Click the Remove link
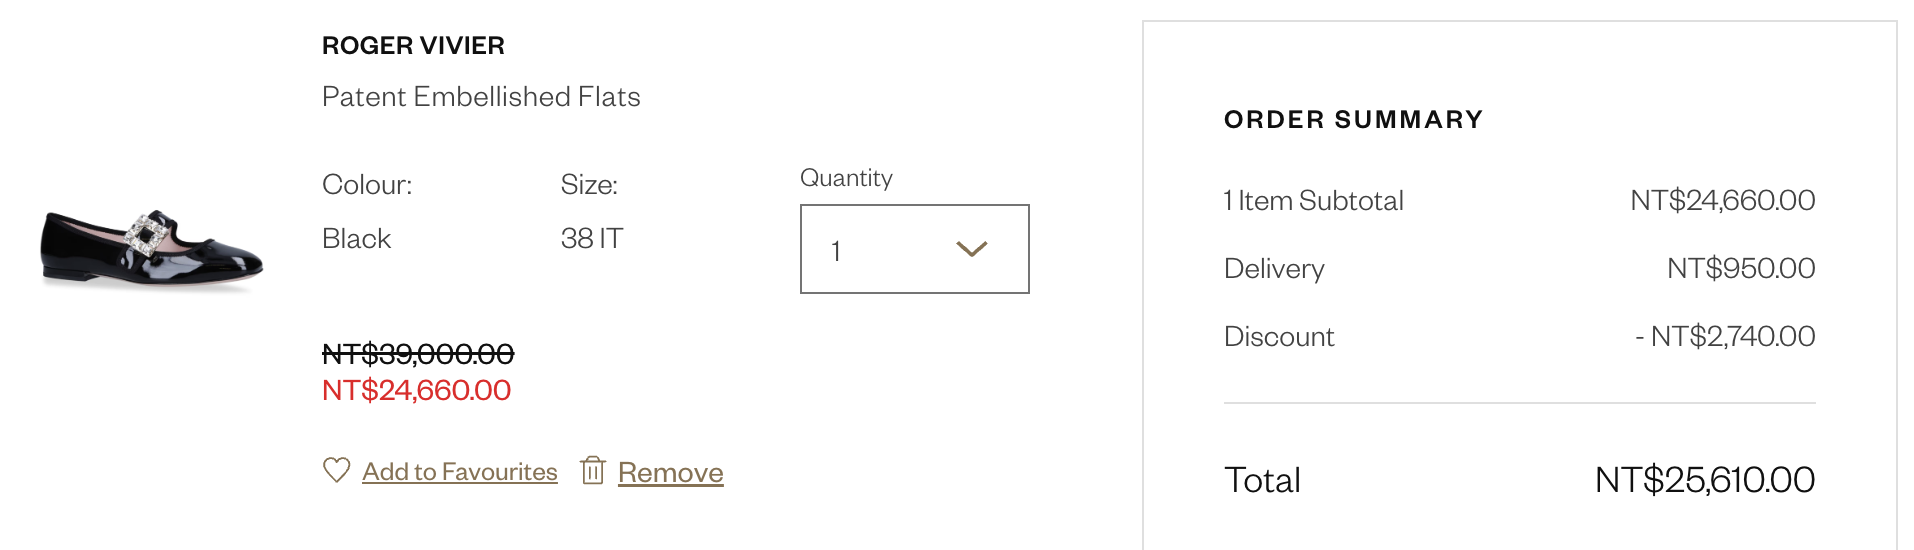 (670, 472)
